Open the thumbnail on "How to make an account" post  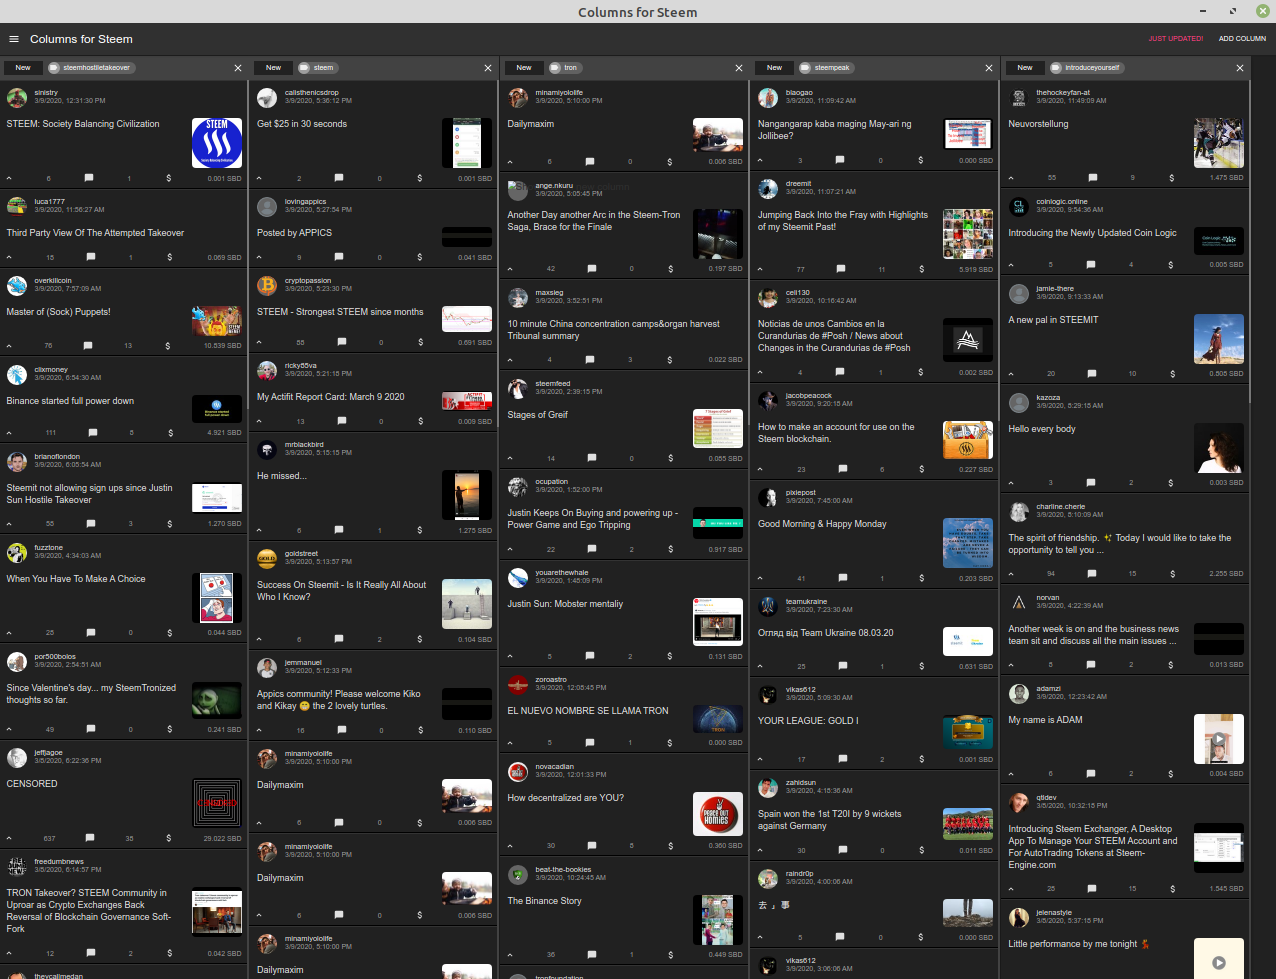pos(968,440)
